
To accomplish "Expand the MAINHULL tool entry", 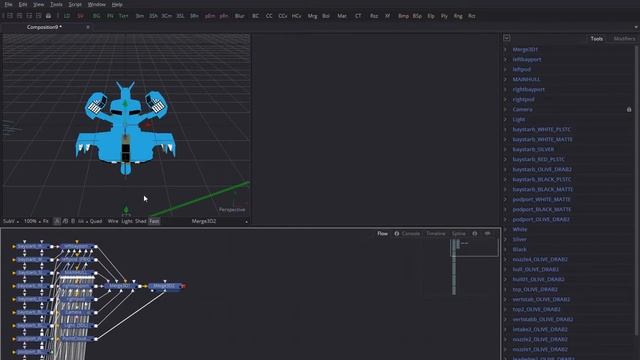I will click(x=506, y=79).
